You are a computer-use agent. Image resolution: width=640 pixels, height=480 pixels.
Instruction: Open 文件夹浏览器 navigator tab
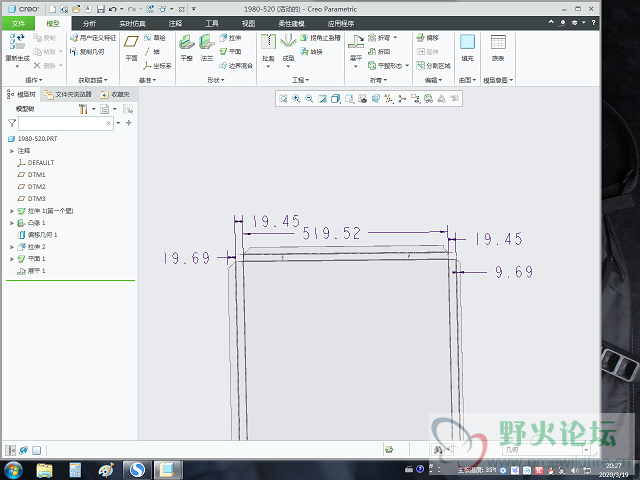[x=68, y=95]
